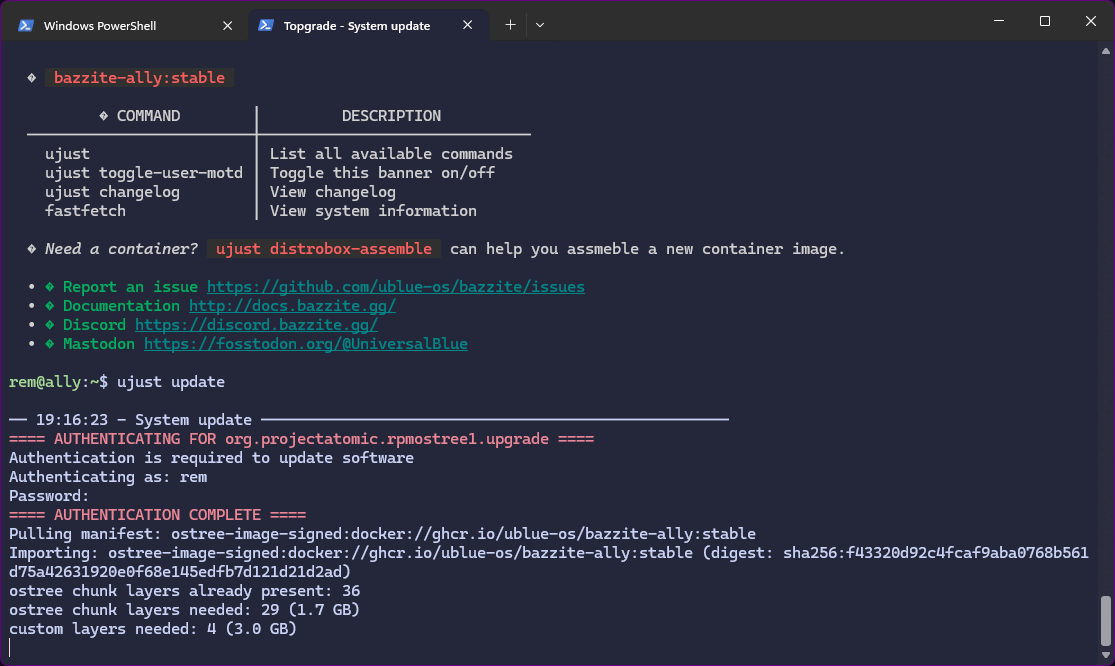Click 'List all available commands' description

pos(391,154)
